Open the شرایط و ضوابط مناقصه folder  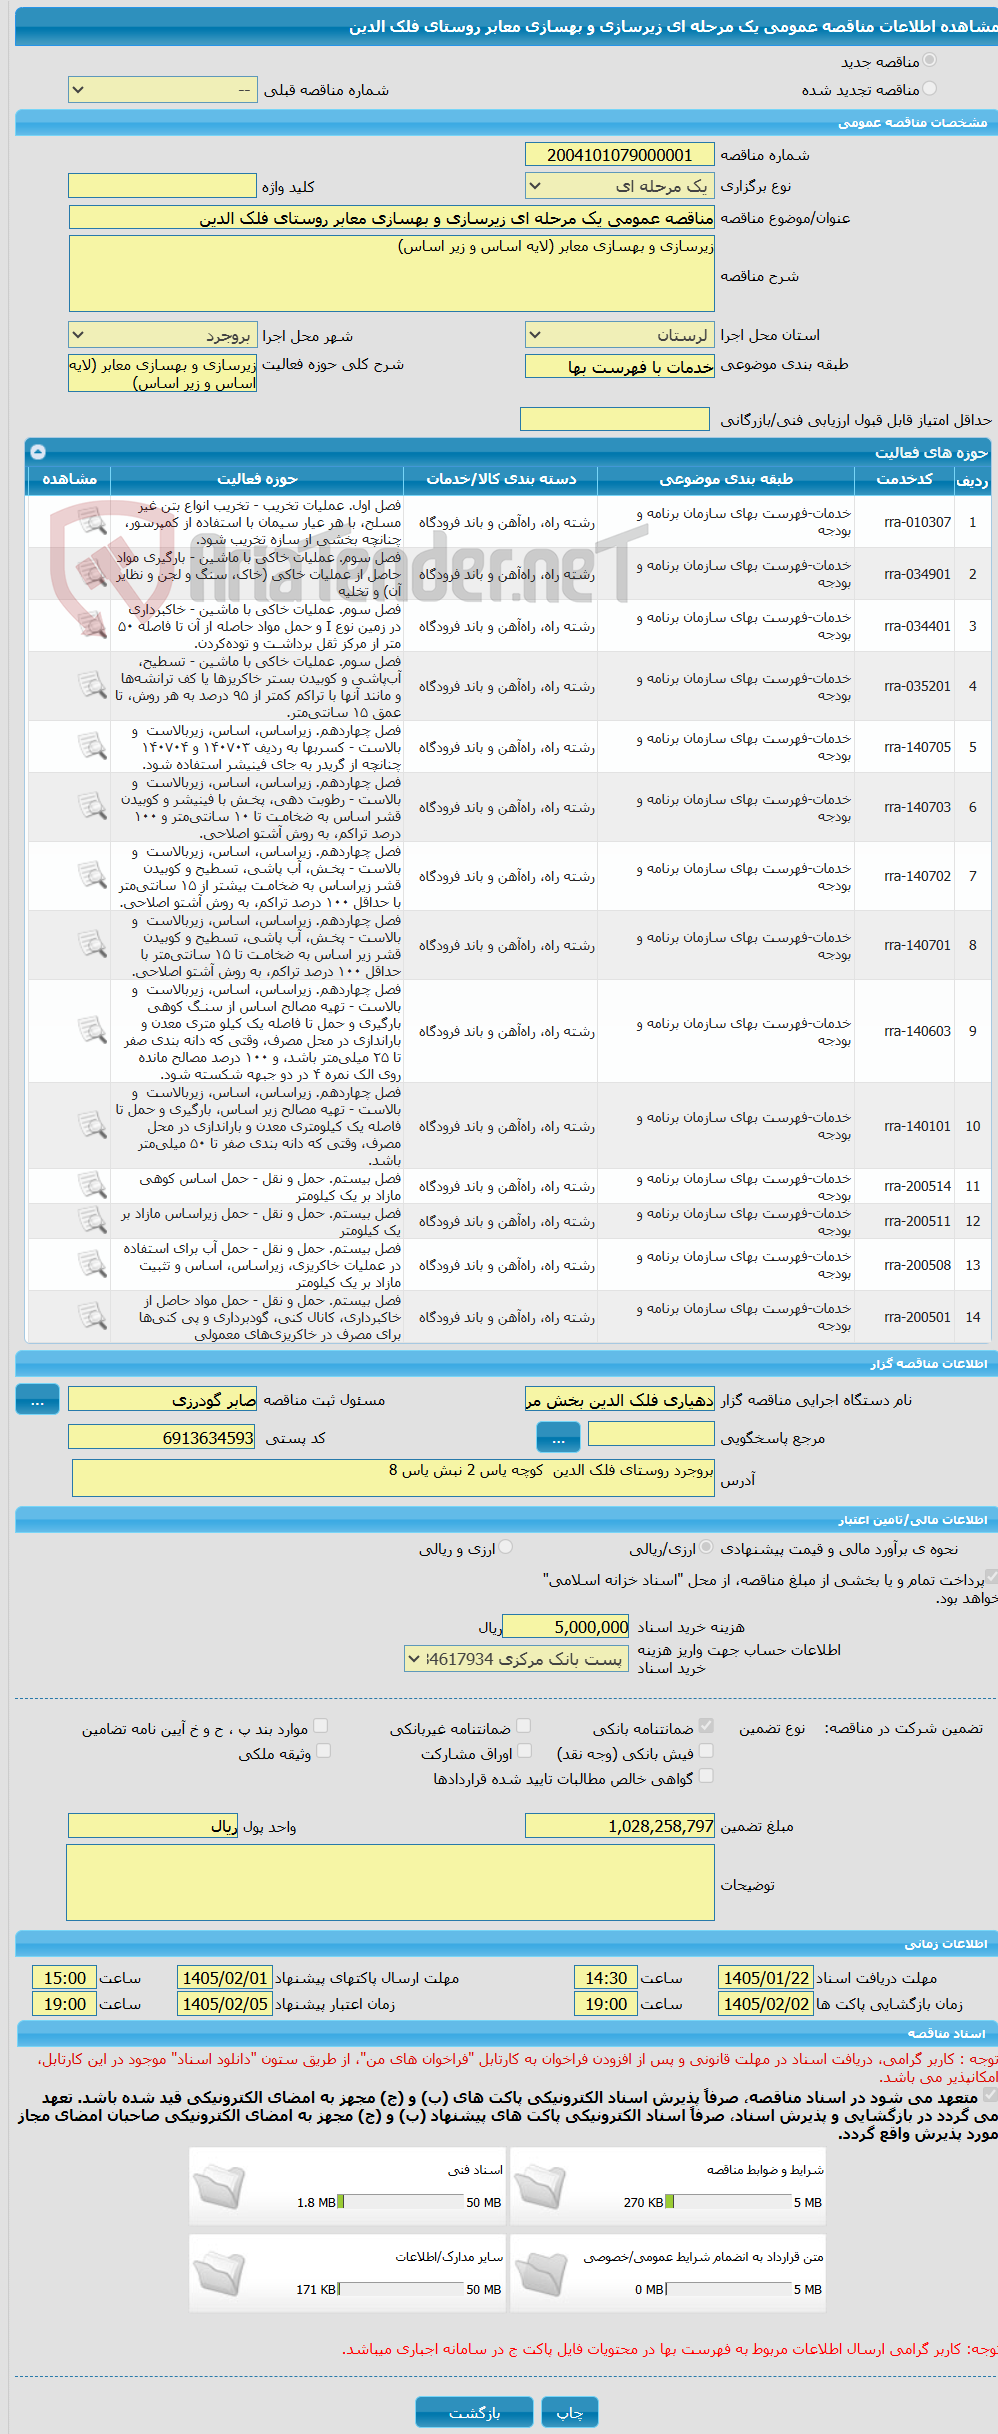pyautogui.click(x=541, y=2186)
